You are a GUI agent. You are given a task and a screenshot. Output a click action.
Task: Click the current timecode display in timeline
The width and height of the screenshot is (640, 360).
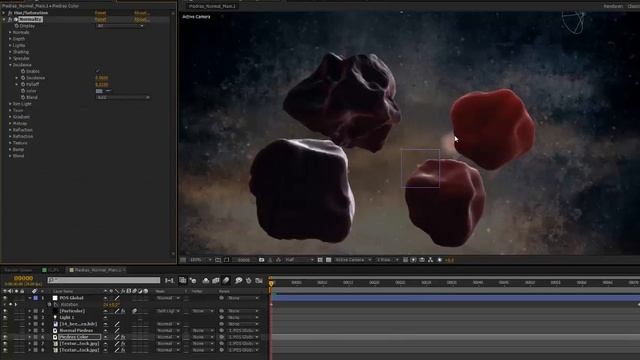pyautogui.click(x=23, y=278)
